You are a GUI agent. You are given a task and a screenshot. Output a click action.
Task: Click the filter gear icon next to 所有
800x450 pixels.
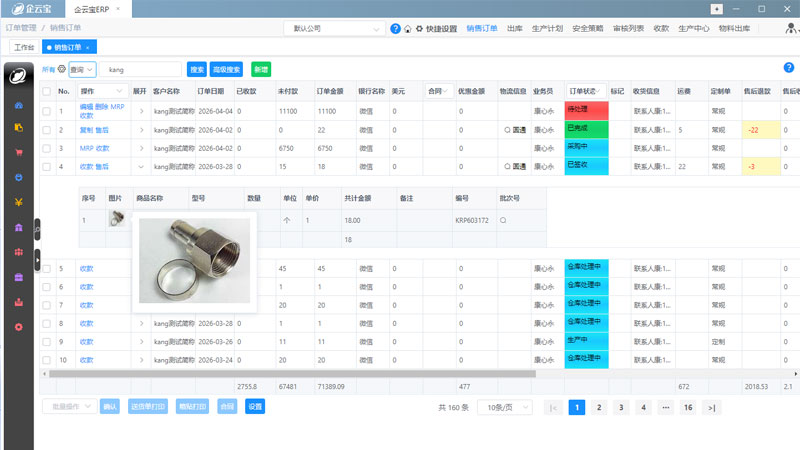[x=62, y=69]
